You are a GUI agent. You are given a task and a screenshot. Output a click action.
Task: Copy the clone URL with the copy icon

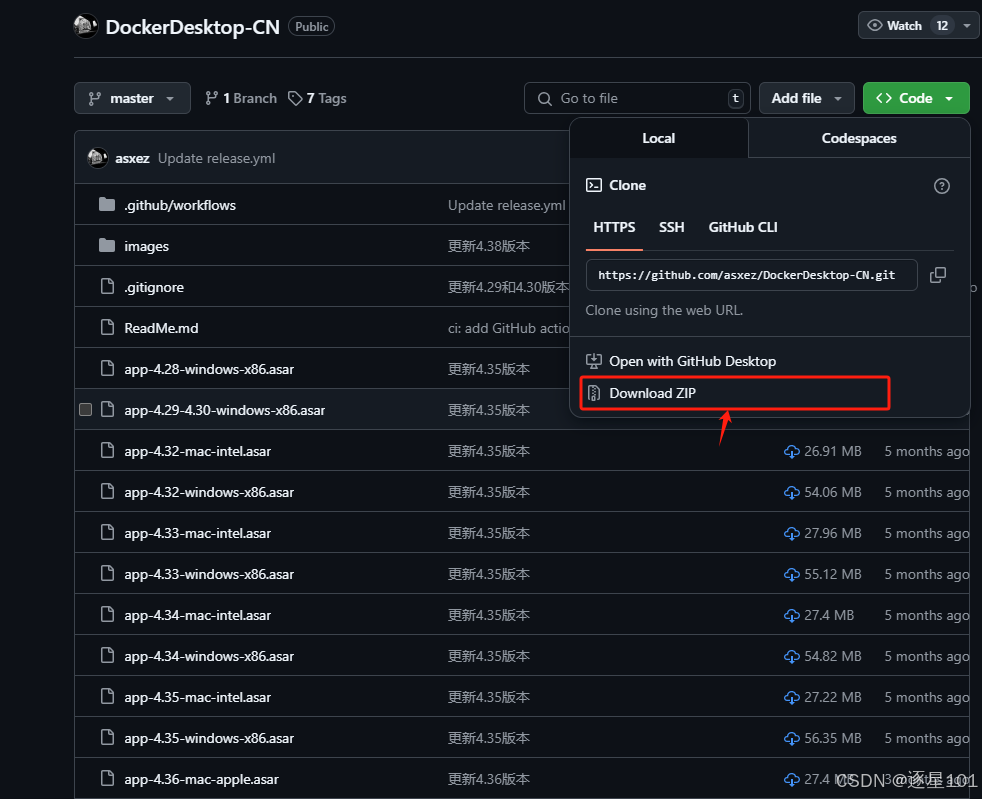(x=938, y=275)
